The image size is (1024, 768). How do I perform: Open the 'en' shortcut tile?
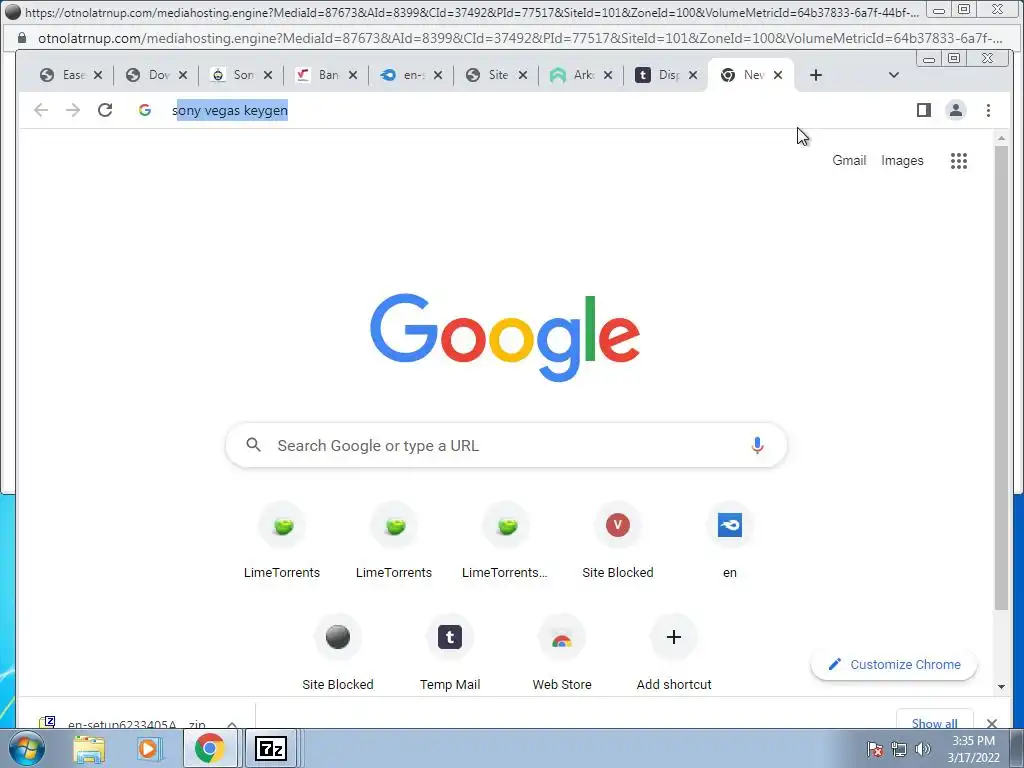click(x=729, y=541)
